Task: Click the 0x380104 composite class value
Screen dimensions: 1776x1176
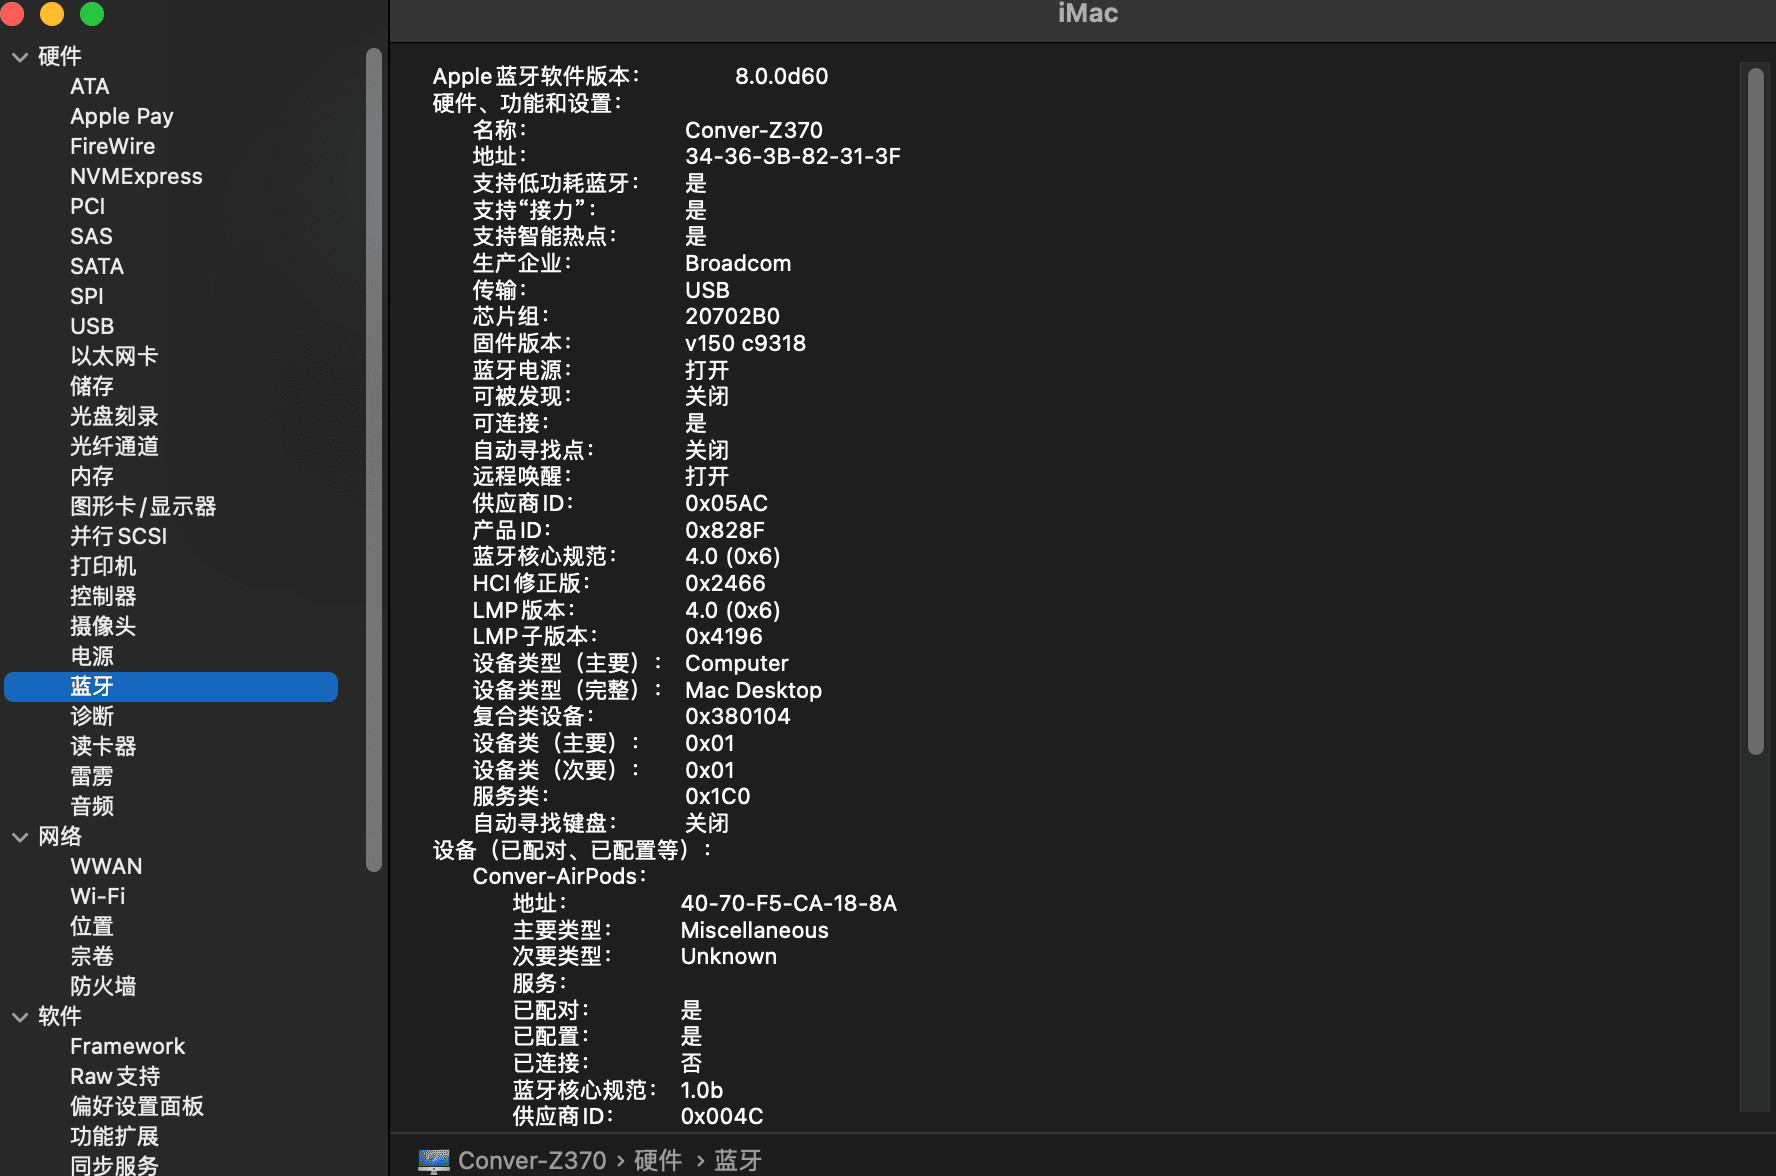Action: click(x=738, y=717)
